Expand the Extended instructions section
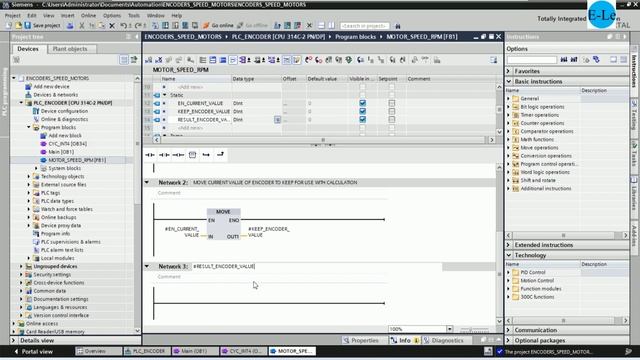 pyautogui.click(x=509, y=245)
